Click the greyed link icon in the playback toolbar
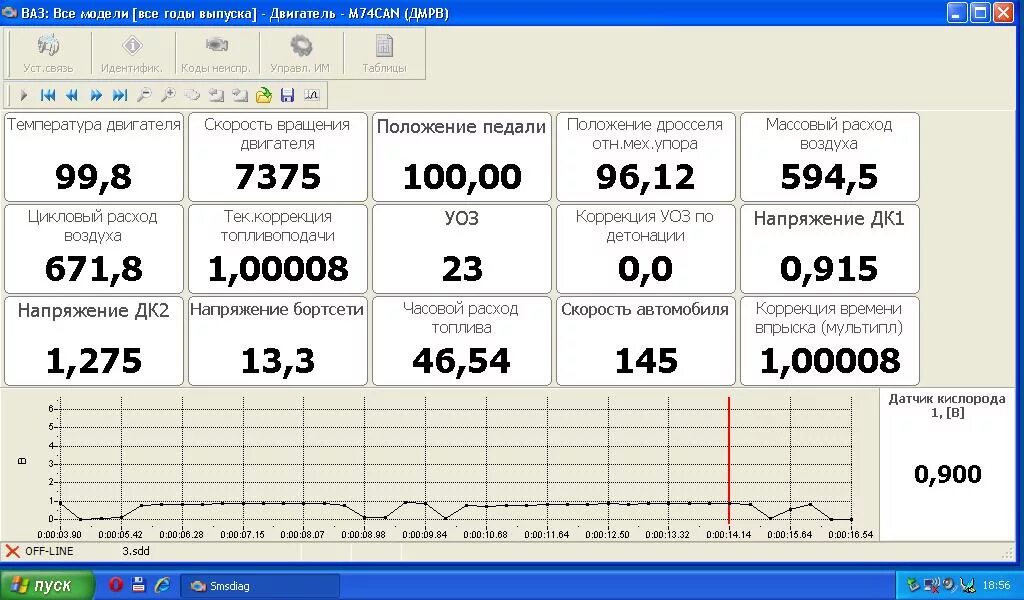The width and height of the screenshot is (1024, 600). point(192,95)
